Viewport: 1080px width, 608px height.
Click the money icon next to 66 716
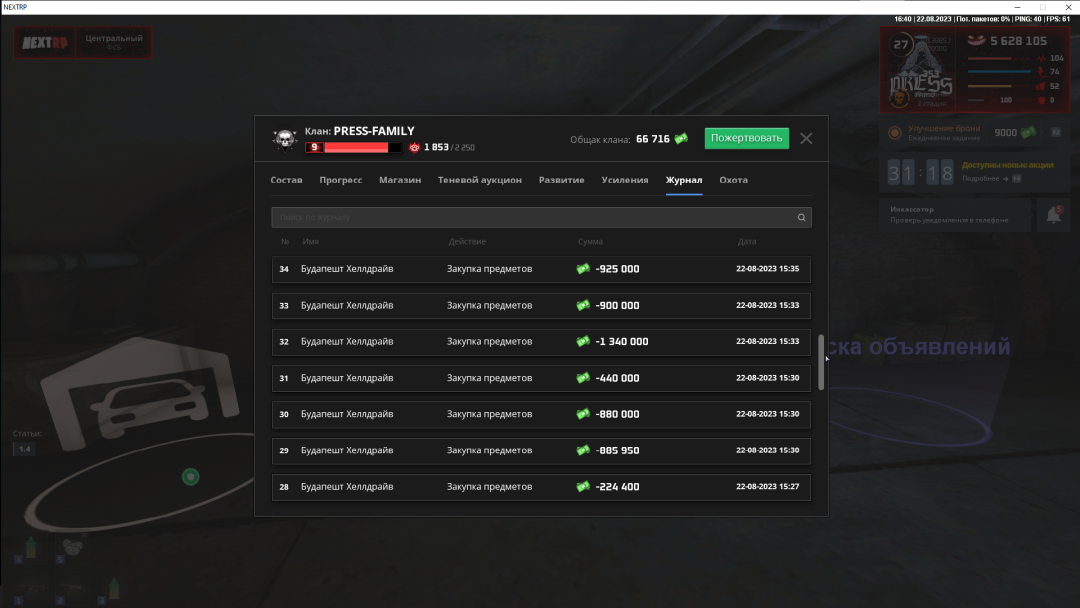[x=681, y=138]
